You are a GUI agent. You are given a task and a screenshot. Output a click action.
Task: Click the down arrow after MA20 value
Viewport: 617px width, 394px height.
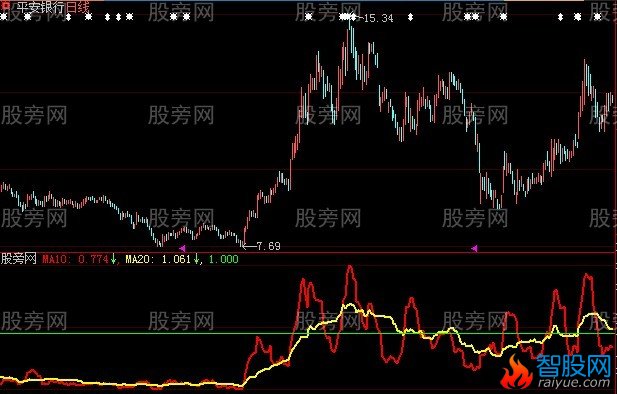coord(196,259)
